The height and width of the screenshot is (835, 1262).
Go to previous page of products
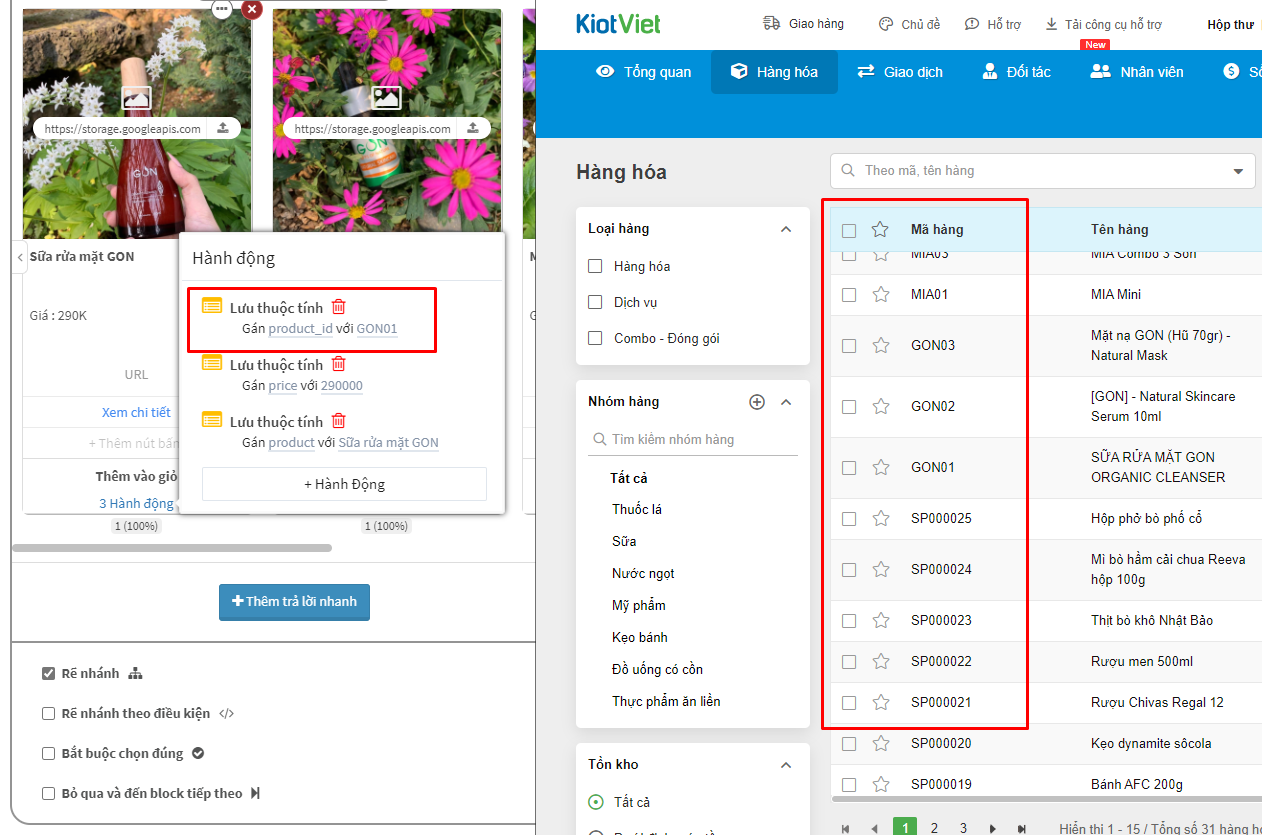point(875,829)
